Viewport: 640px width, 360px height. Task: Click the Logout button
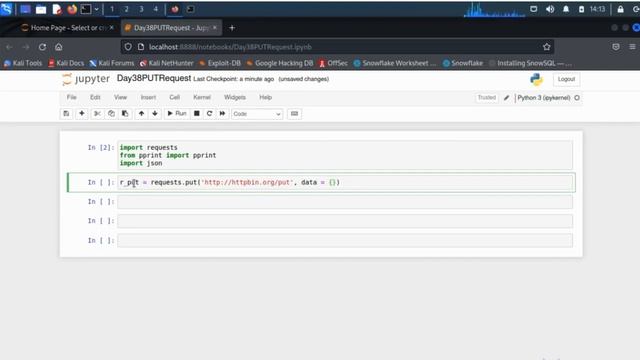point(566,79)
